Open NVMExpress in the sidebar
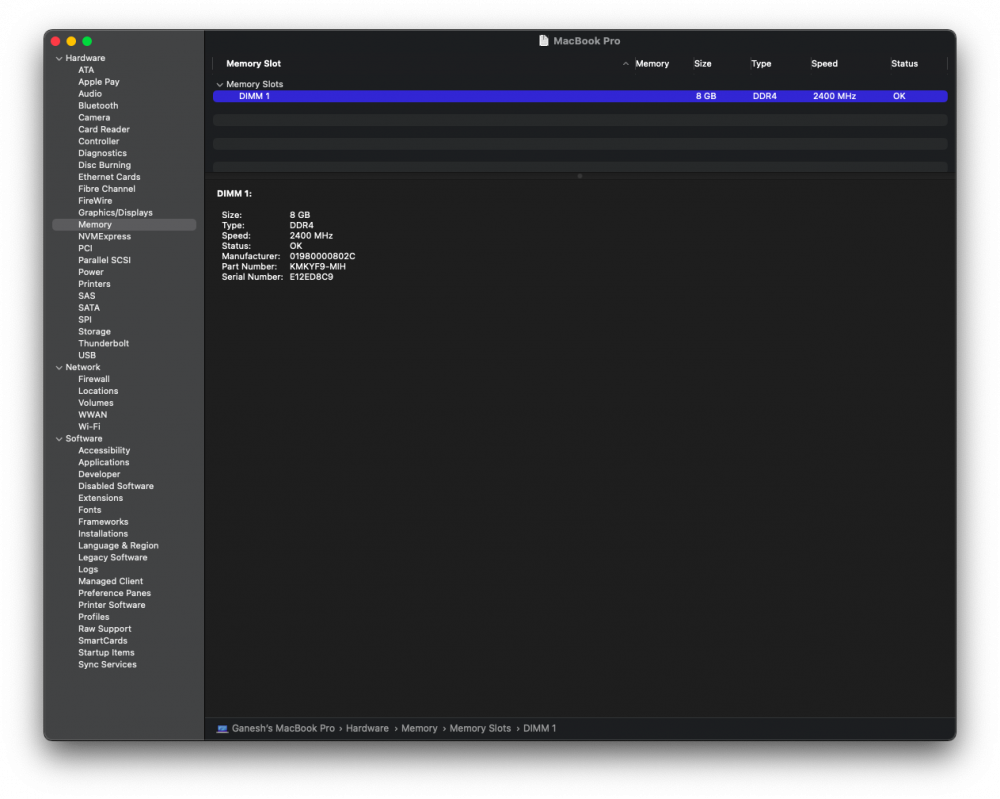This screenshot has width=1000, height=799. click(x=105, y=237)
